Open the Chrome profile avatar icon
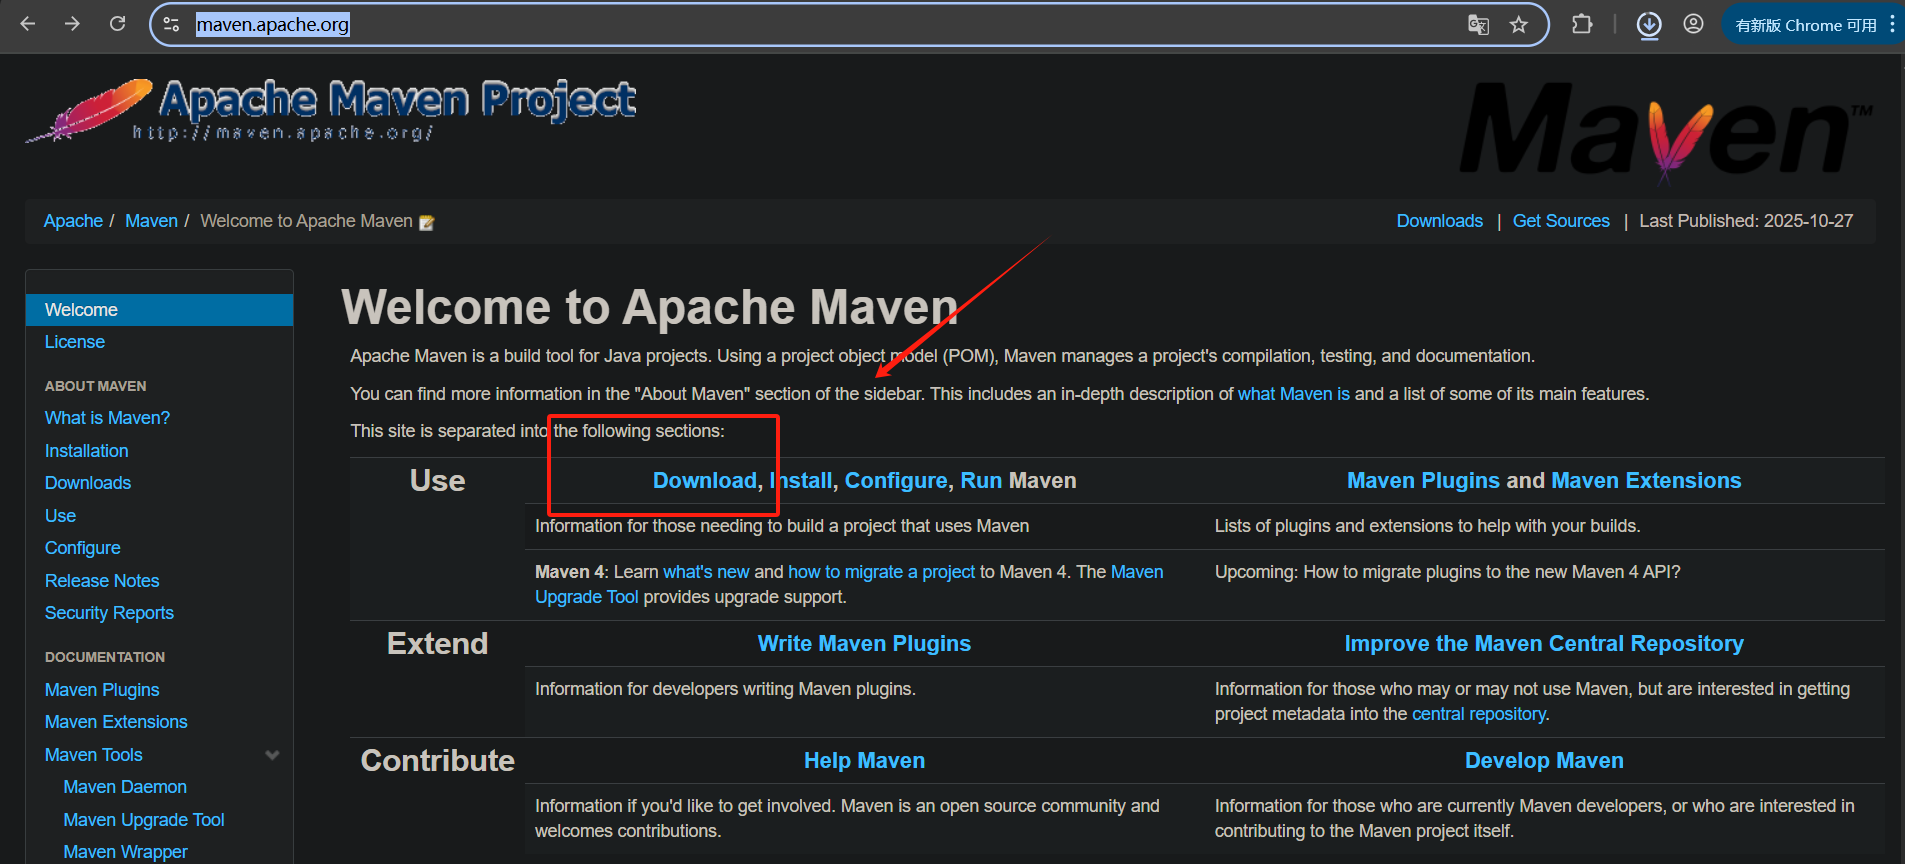Viewport: 1905px width, 864px height. click(1693, 24)
